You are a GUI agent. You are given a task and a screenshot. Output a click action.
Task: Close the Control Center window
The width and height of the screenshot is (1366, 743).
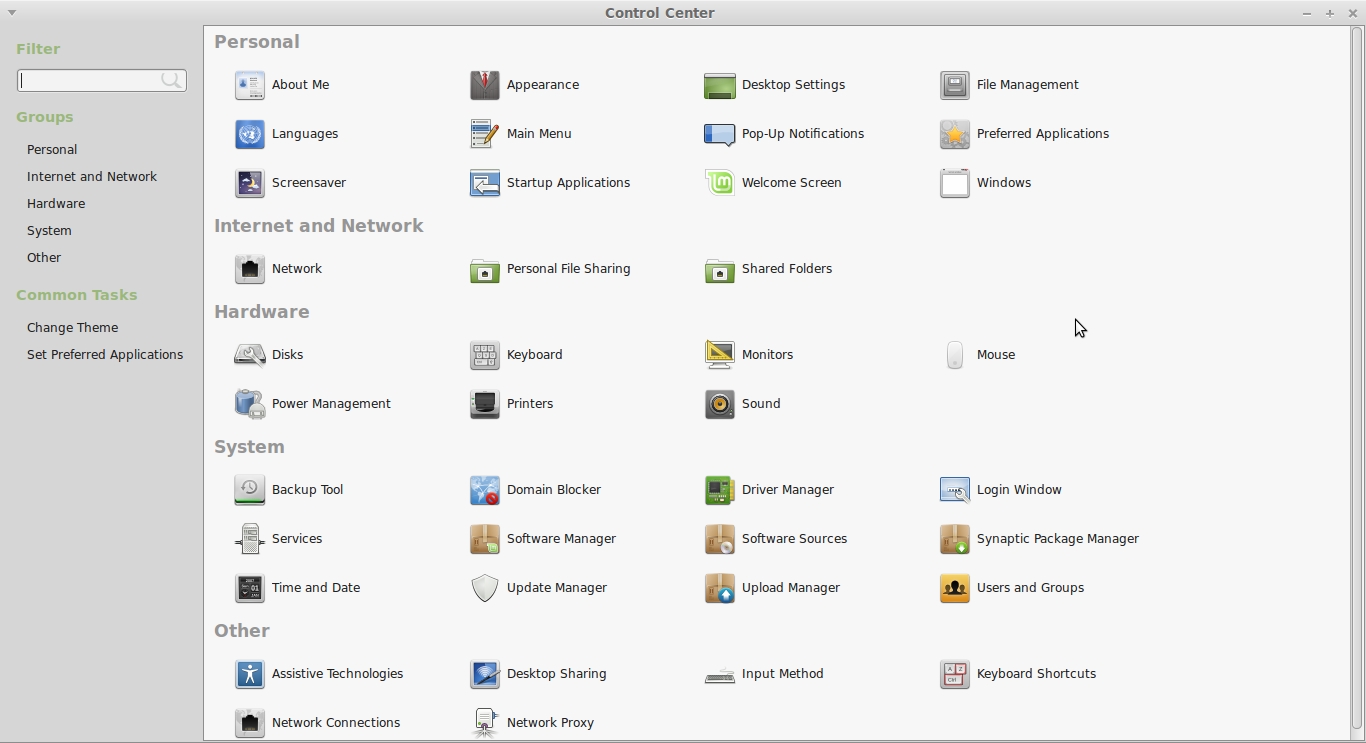[x=1353, y=13]
